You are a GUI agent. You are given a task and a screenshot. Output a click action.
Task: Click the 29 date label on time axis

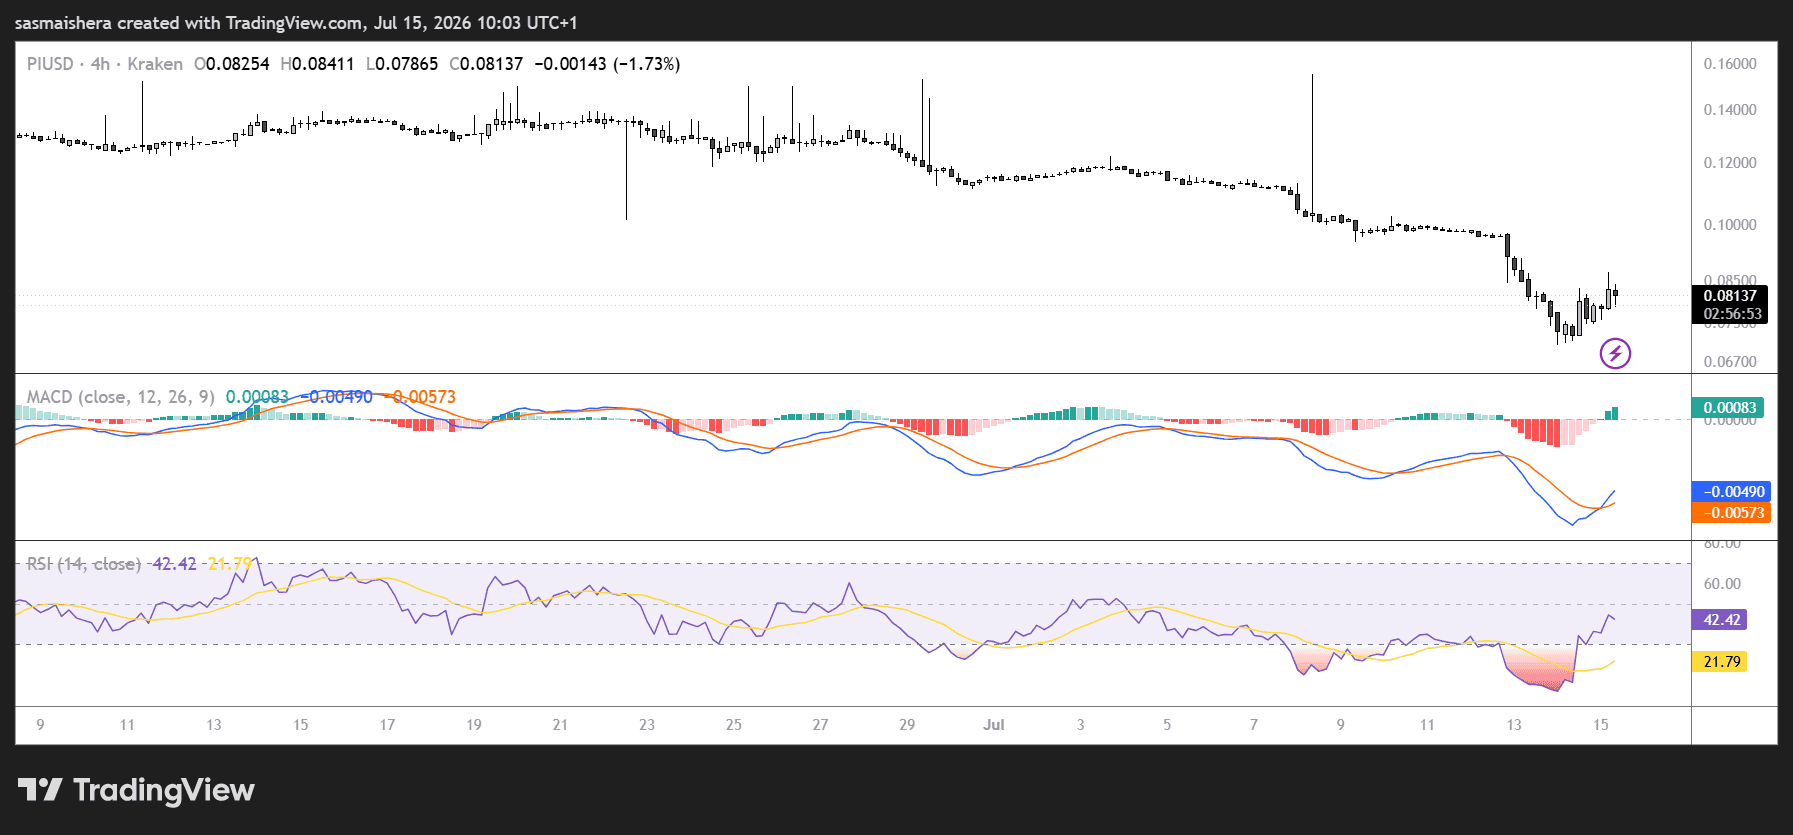(x=907, y=725)
